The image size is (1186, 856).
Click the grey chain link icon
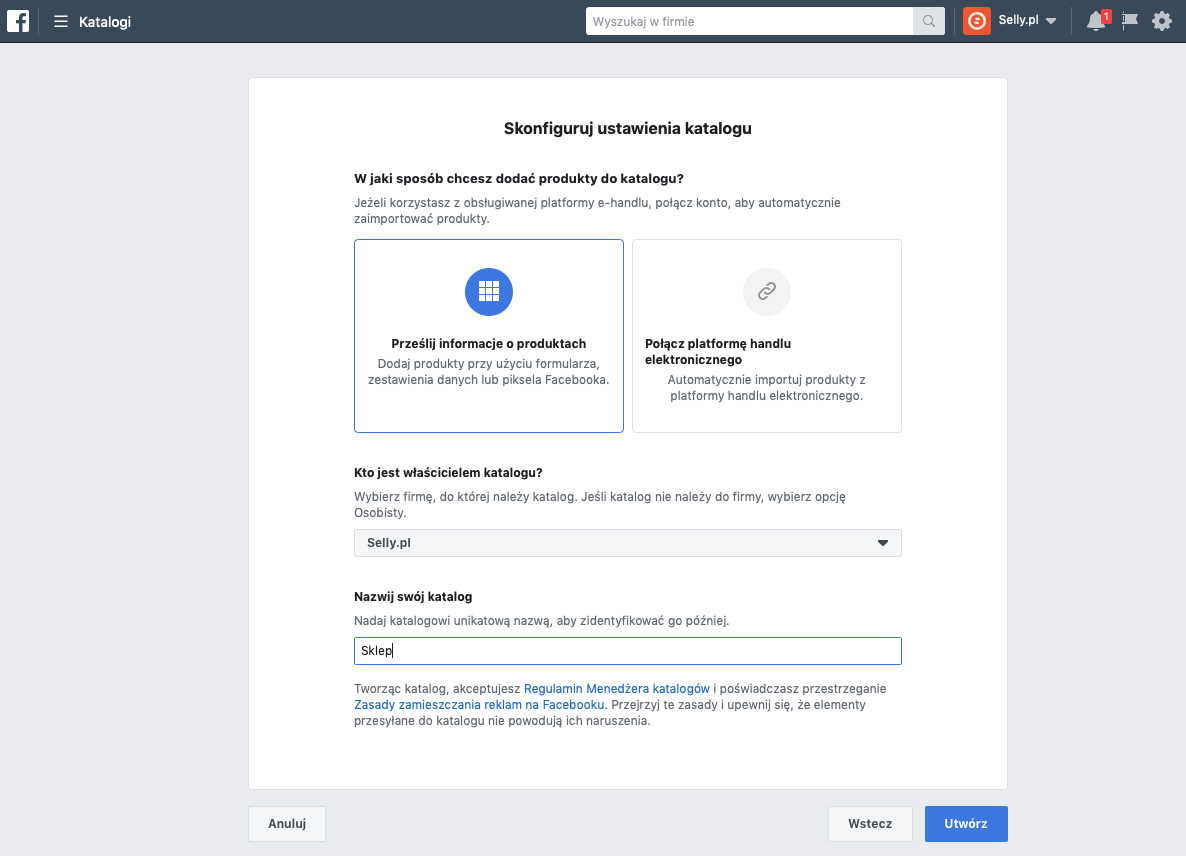point(767,292)
